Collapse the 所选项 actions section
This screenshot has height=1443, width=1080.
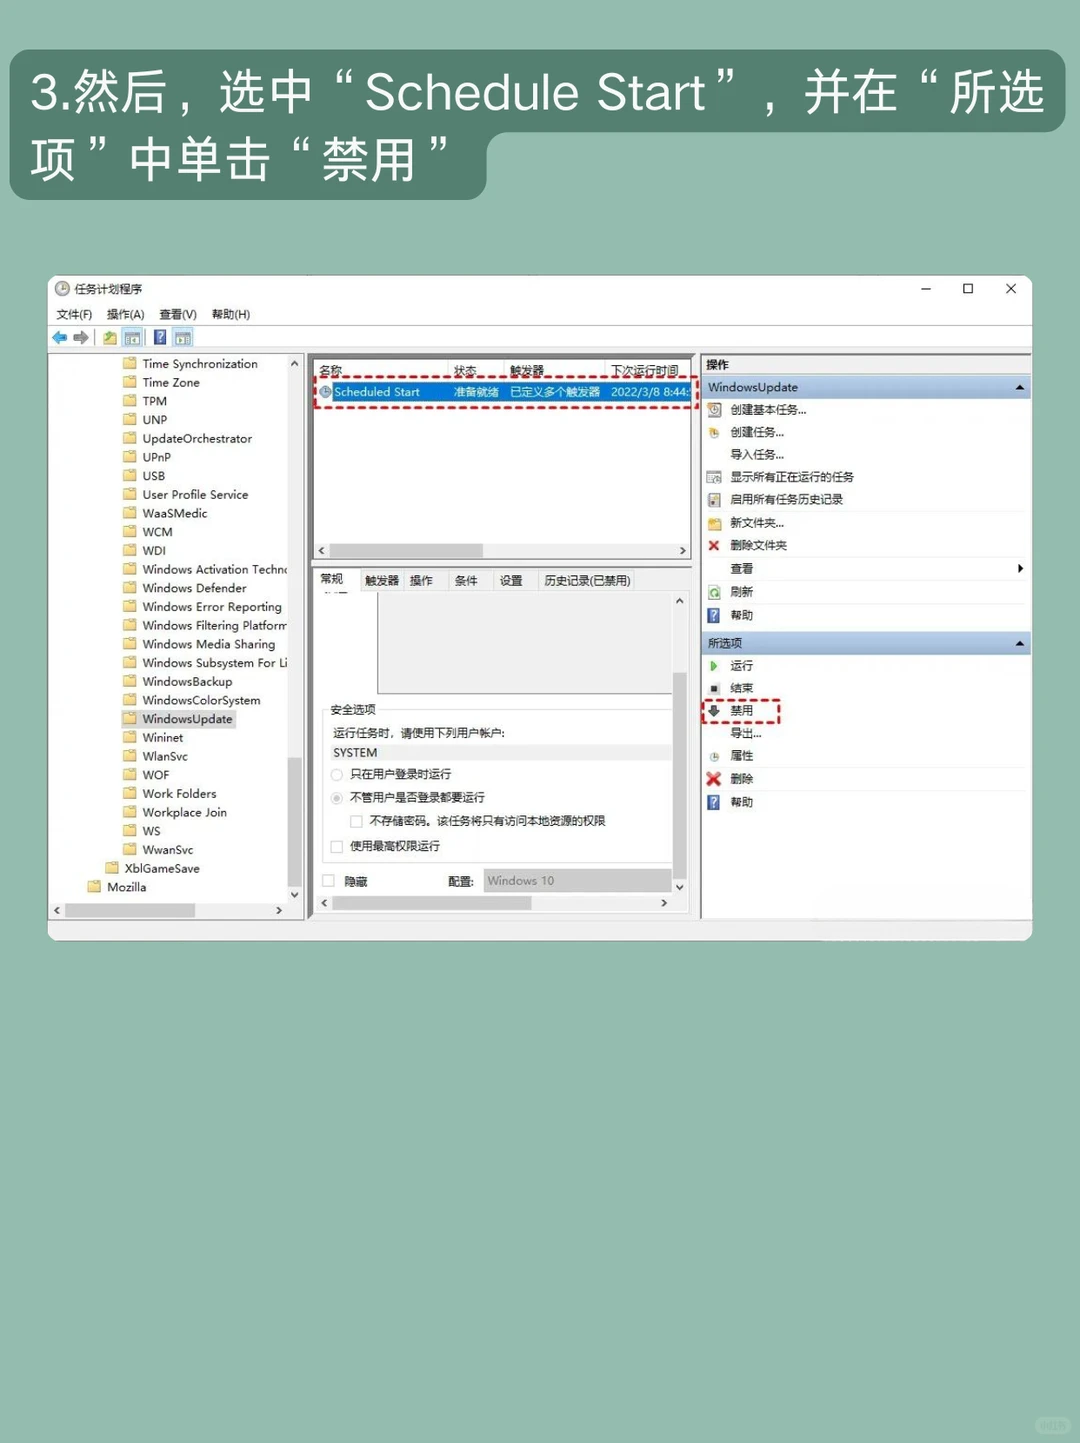pos(1019,644)
